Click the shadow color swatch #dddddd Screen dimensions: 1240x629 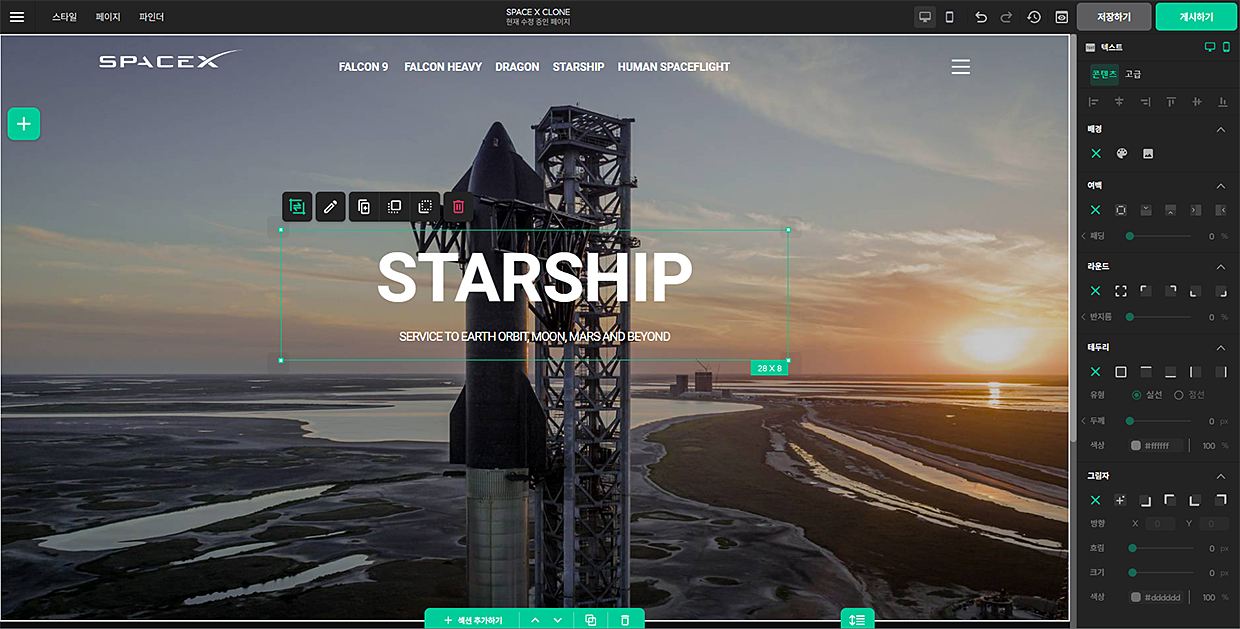1136,597
